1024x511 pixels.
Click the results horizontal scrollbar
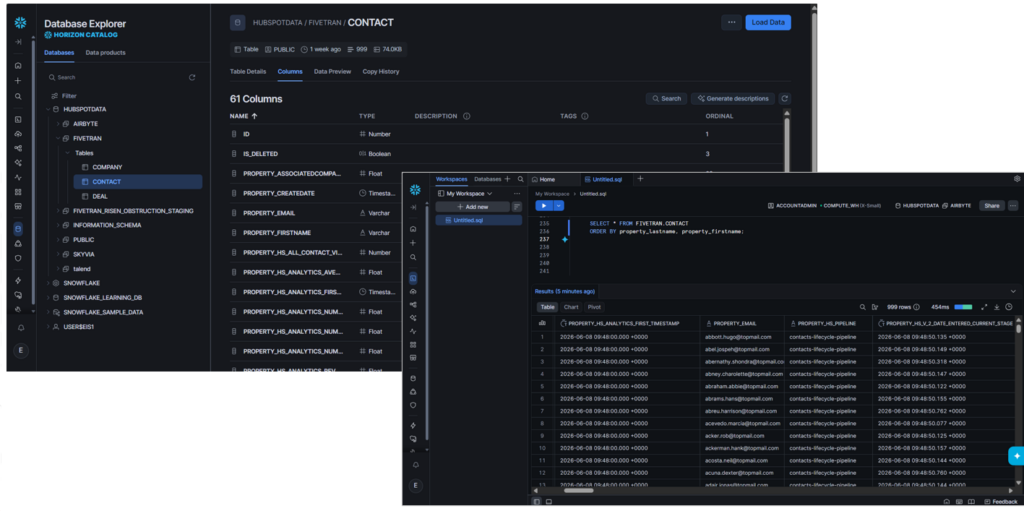[577, 490]
